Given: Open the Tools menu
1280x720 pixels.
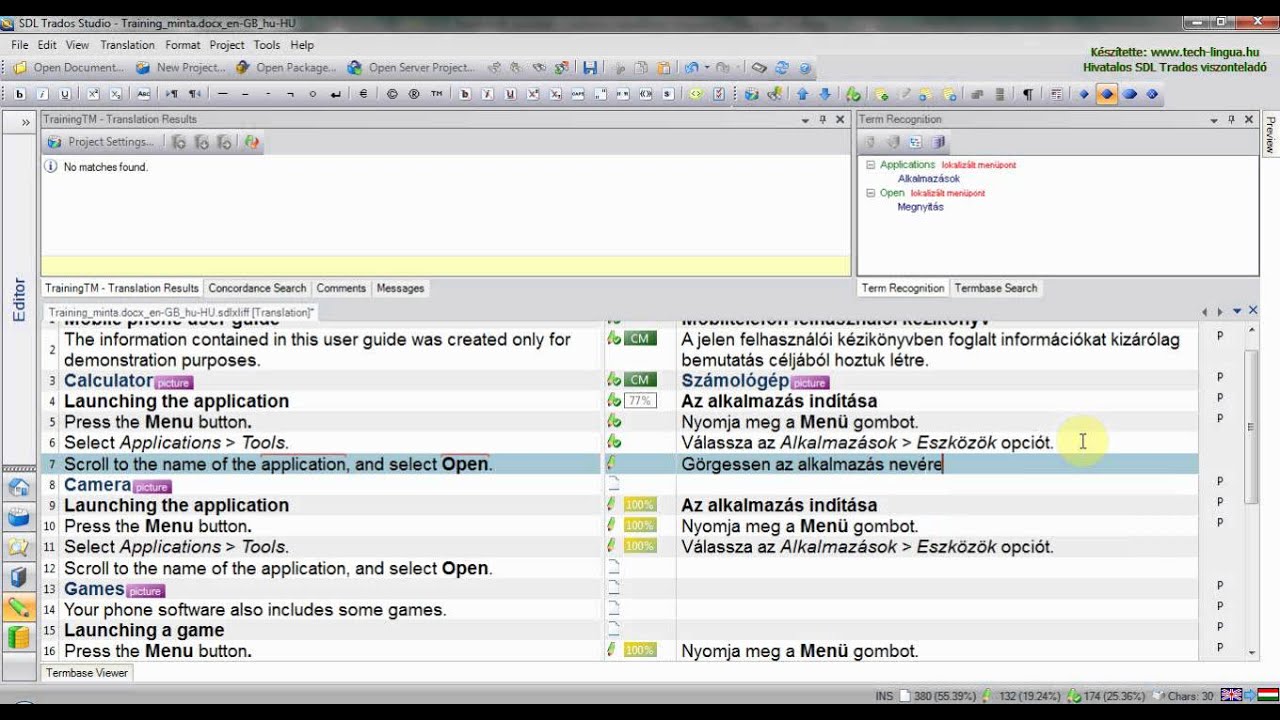Looking at the screenshot, I should point(267,45).
